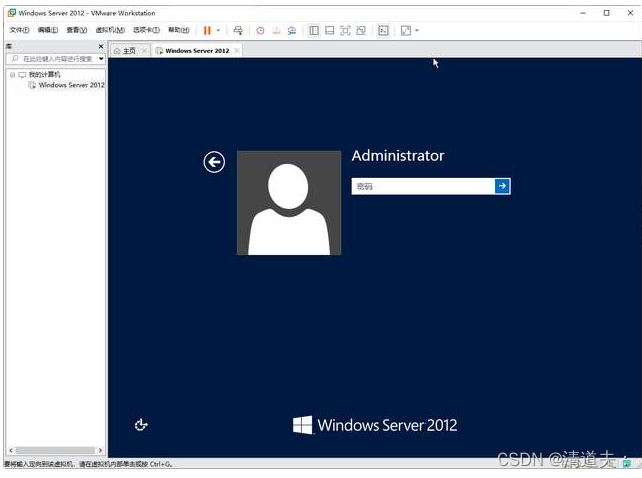Click the library horizontal scrollbar thumb
This screenshot has height=478, width=642.
tap(55, 450)
